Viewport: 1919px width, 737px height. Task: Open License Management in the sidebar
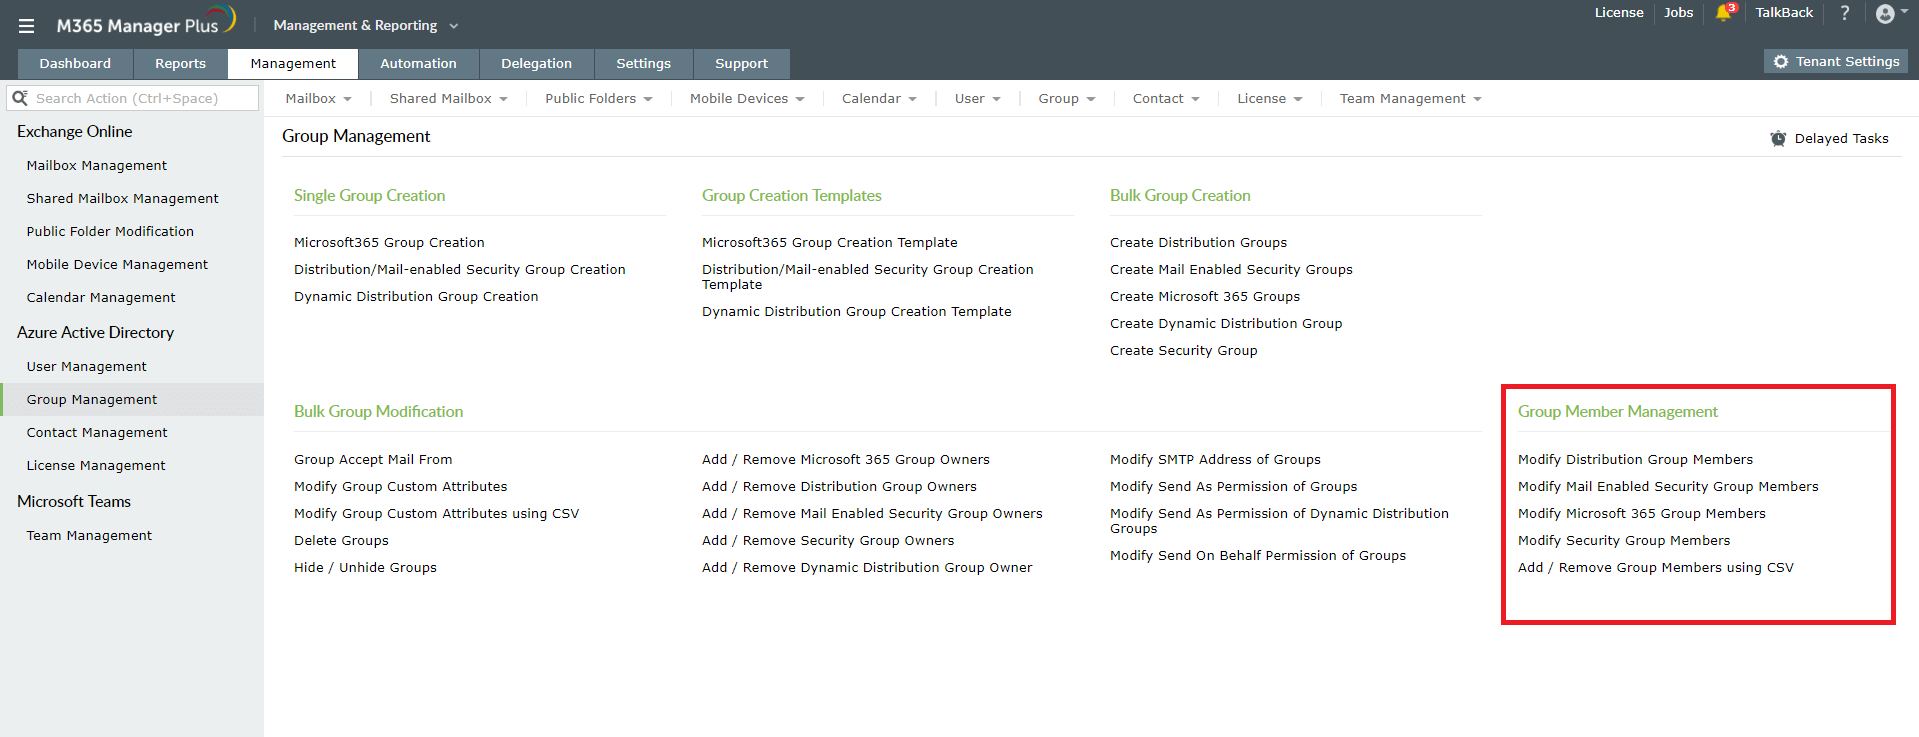click(96, 465)
